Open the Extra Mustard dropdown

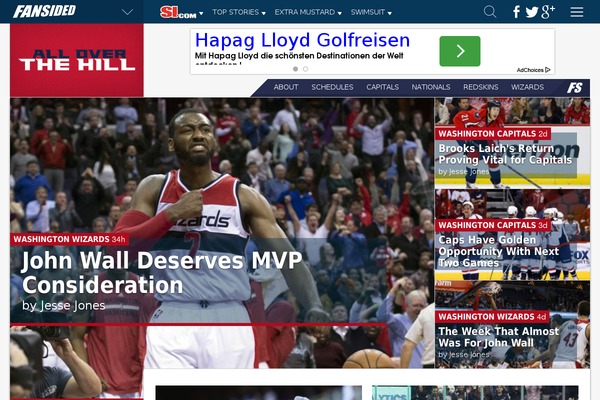pyautogui.click(x=308, y=12)
